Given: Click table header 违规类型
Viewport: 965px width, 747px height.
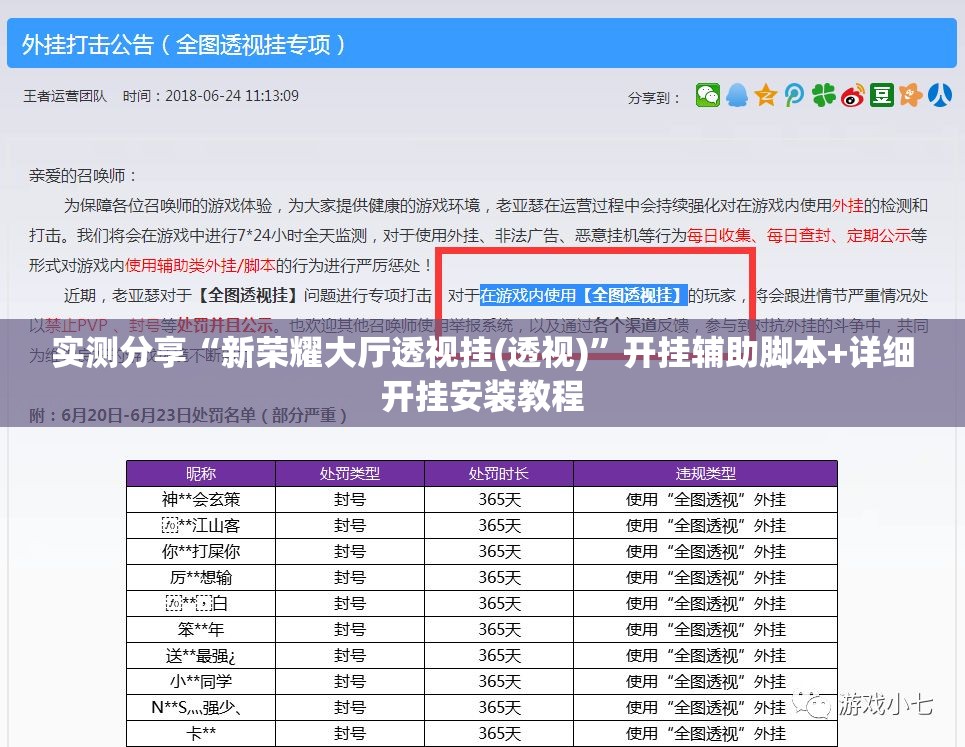Looking at the screenshot, I should point(705,473).
